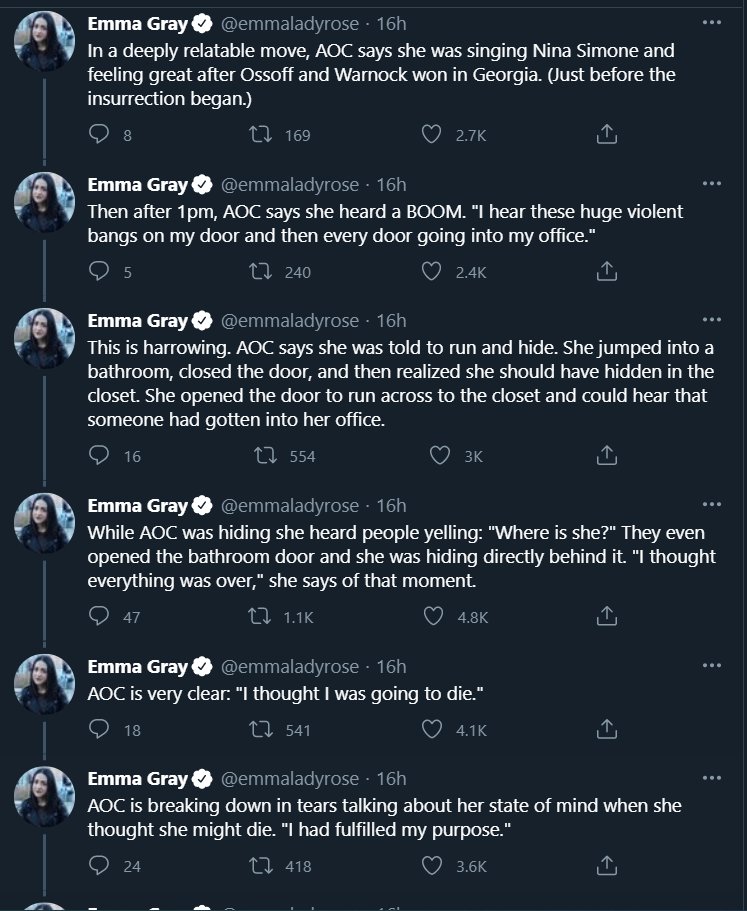Viewport: 747px width, 911px height.
Task: Like the 'This is harrowing' tweet
Action: click(439, 455)
